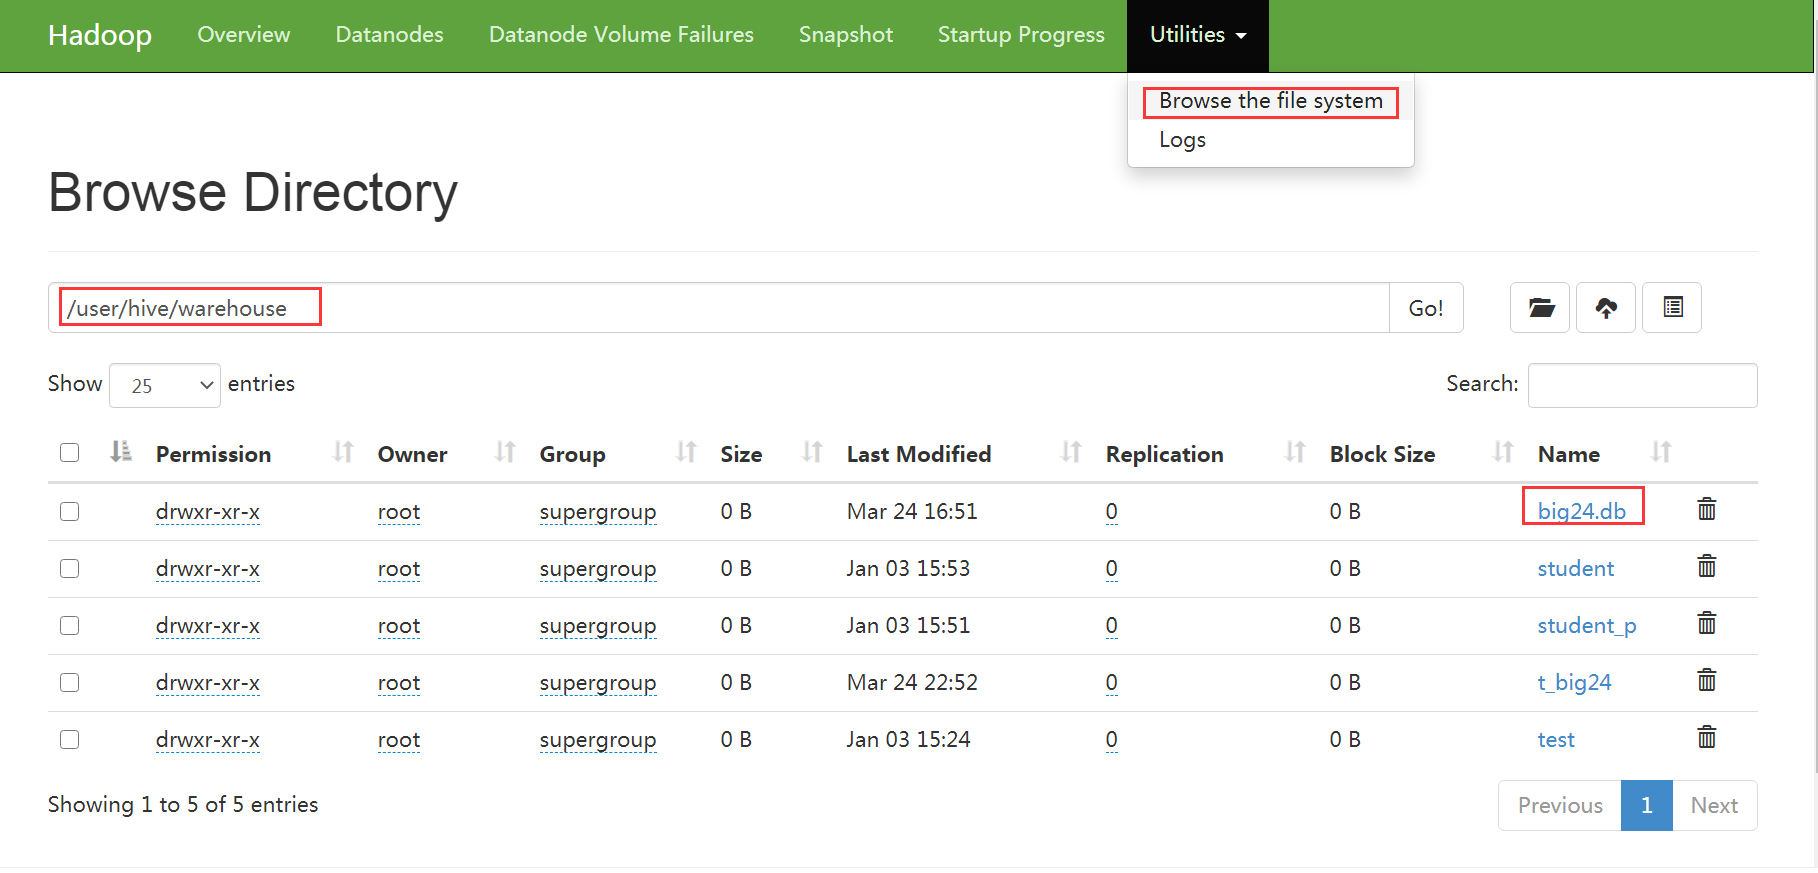Sort by the Last Modified column arrows
1818x873 pixels.
(x=1071, y=453)
